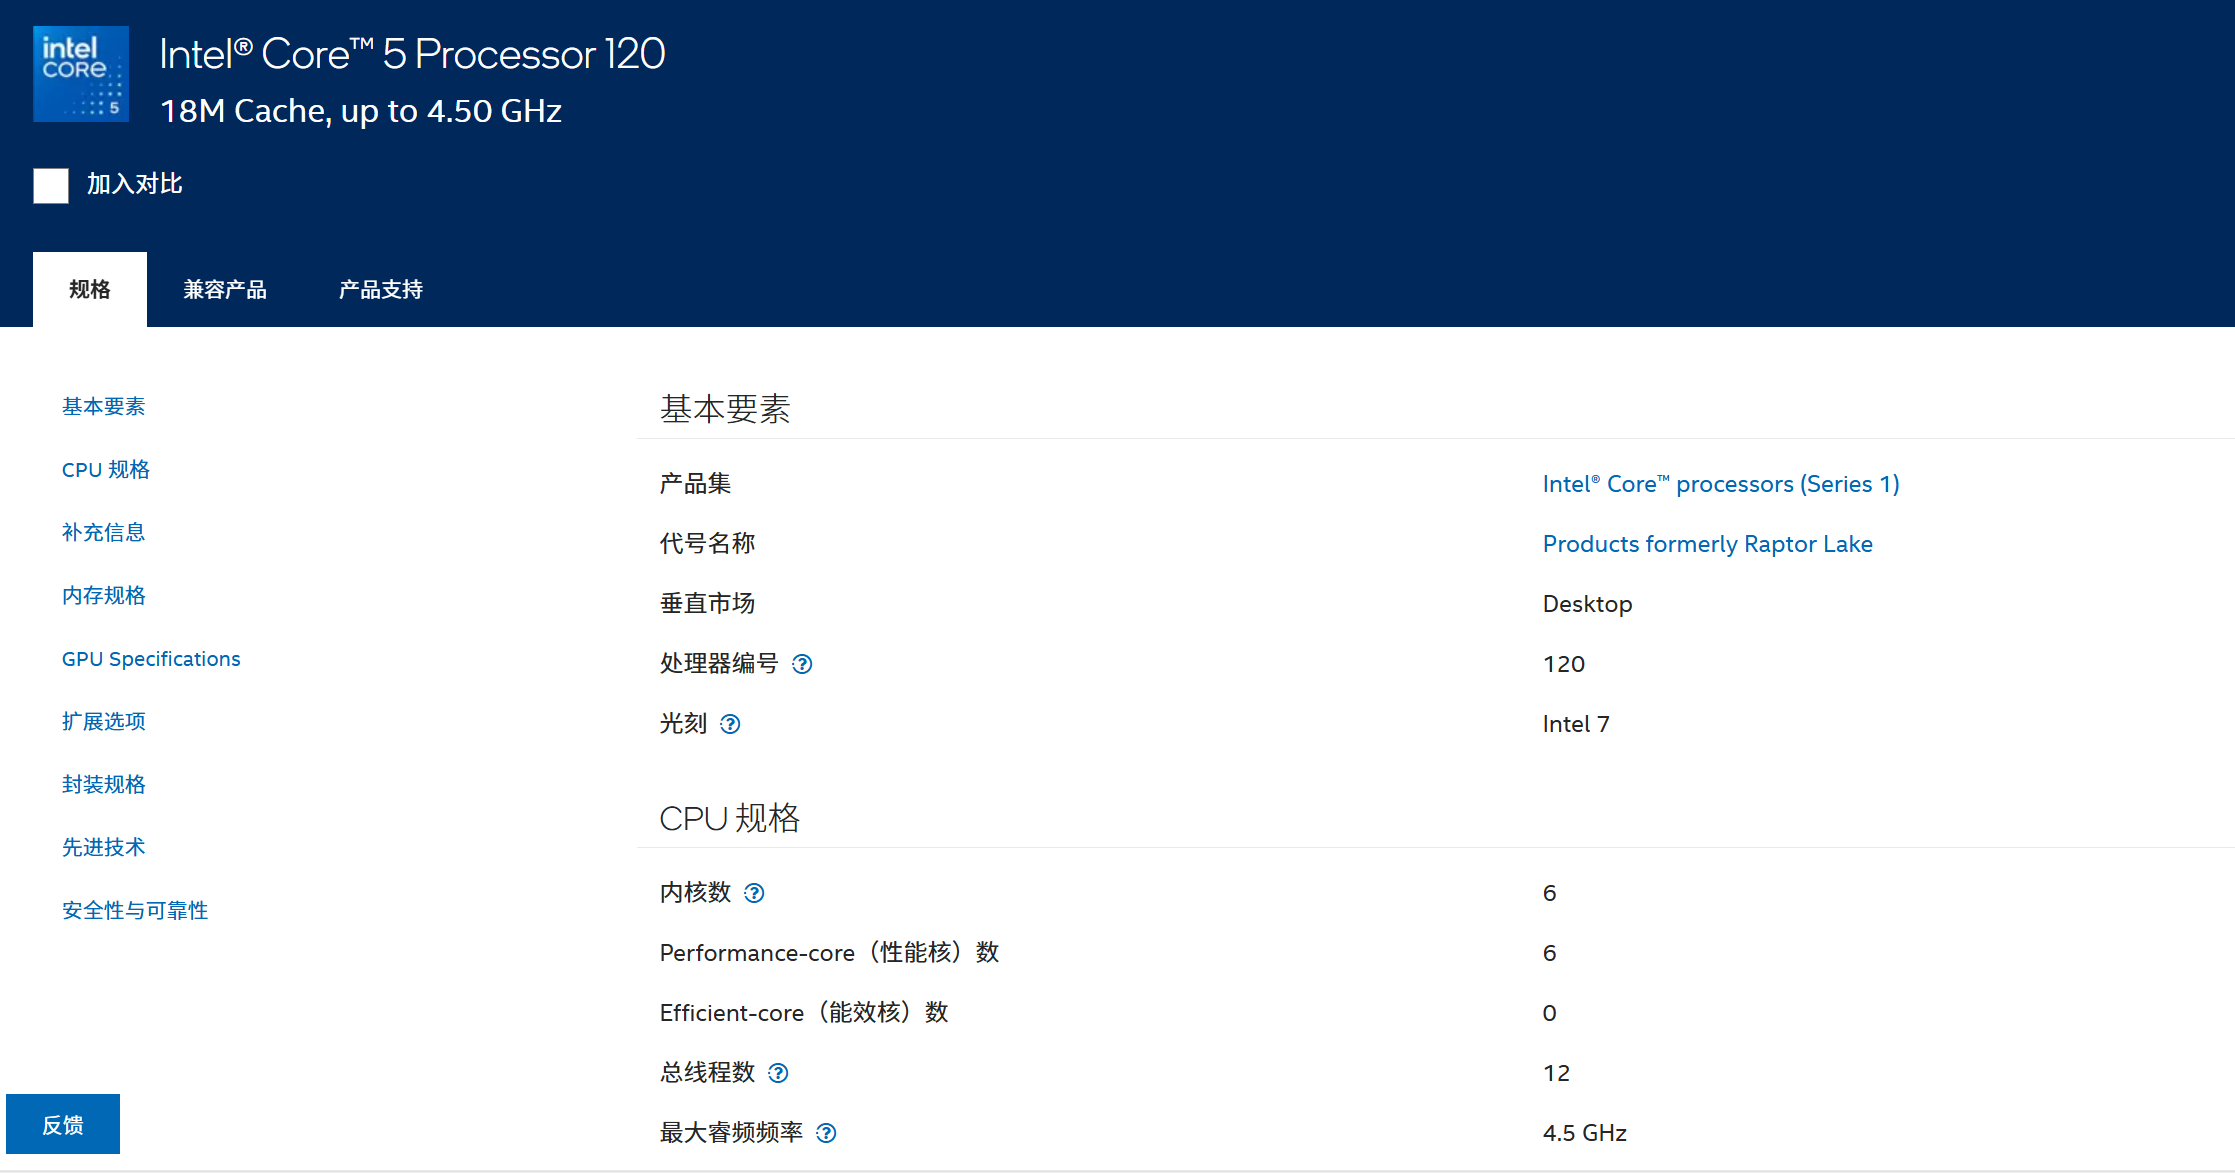Open Products formerly Raptor Lake link

1708,544
